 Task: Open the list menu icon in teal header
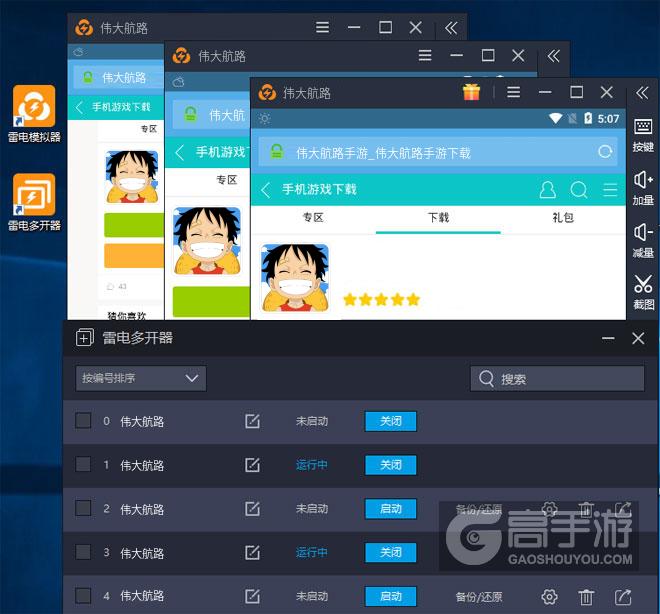pos(610,190)
